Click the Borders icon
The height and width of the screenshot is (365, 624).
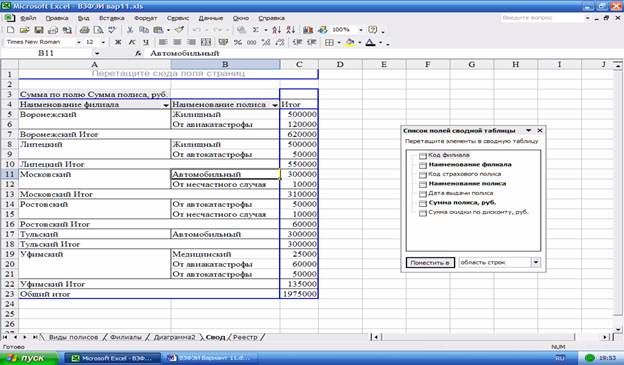329,42
